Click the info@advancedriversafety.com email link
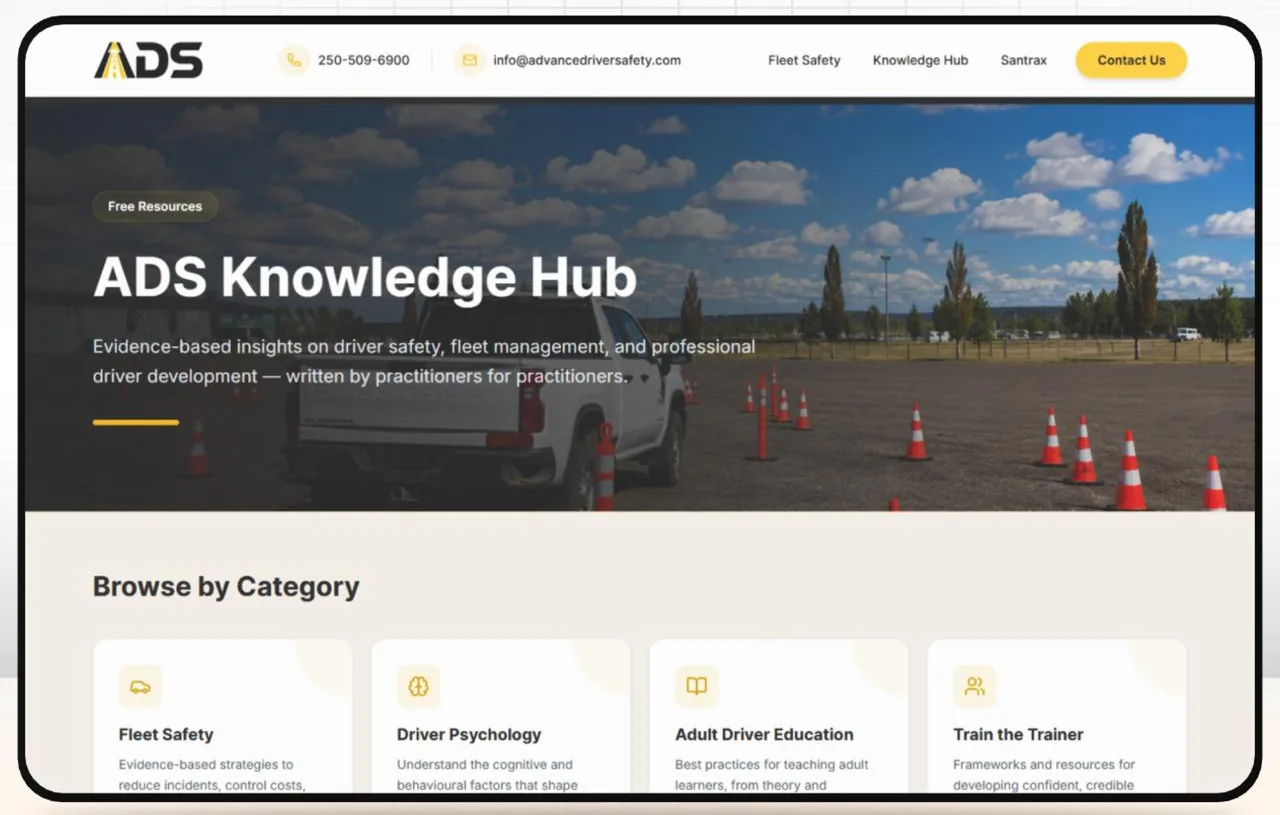Screen dimensions: 1280x815 point(587,60)
